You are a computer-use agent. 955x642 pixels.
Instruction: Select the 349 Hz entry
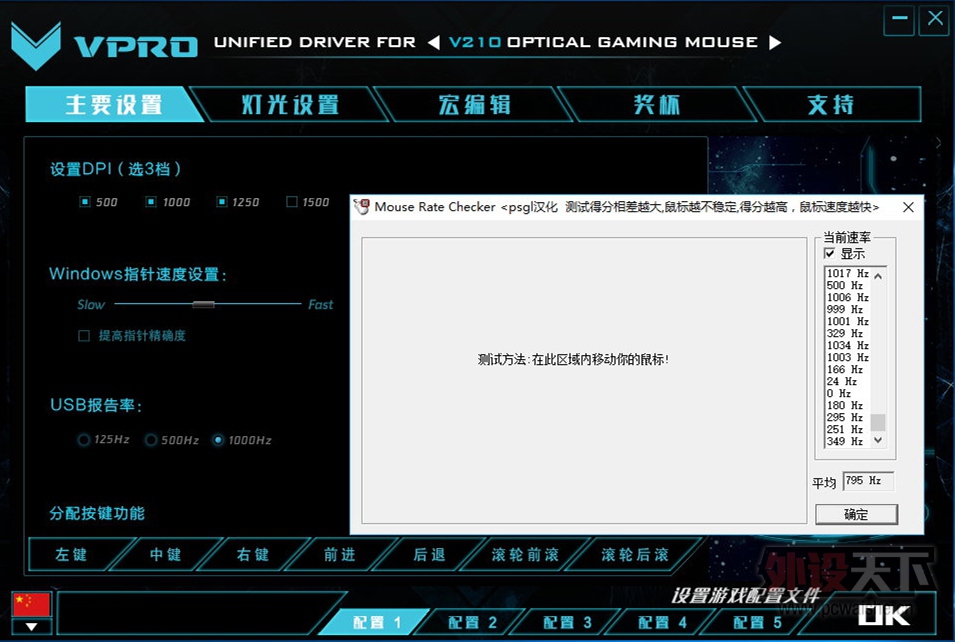847,441
